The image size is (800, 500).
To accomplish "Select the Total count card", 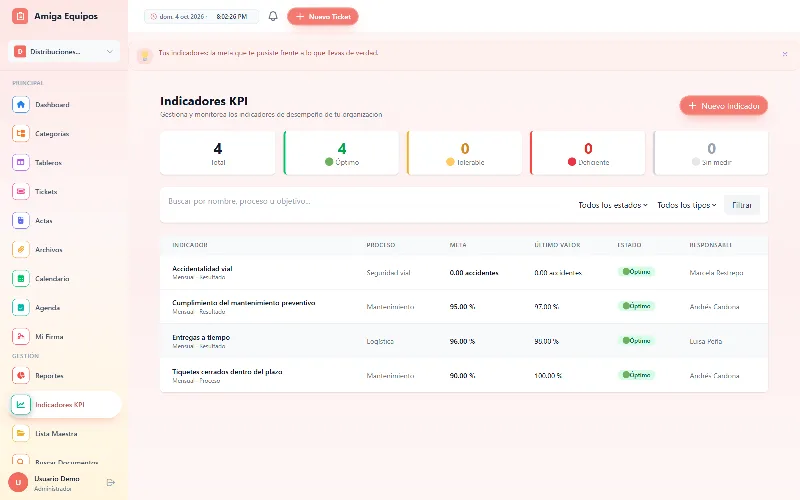I will [x=218, y=153].
